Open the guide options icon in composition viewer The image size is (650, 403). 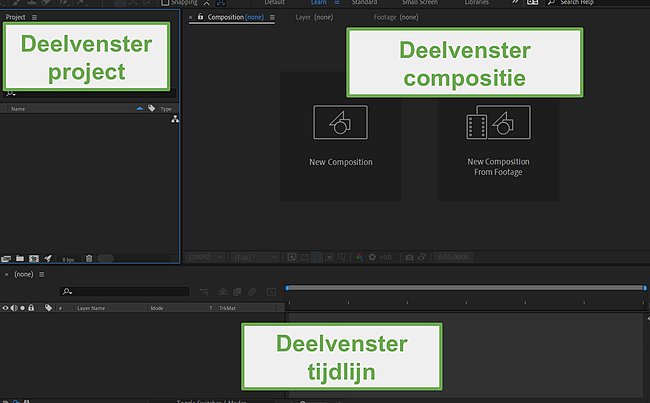click(342, 257)
